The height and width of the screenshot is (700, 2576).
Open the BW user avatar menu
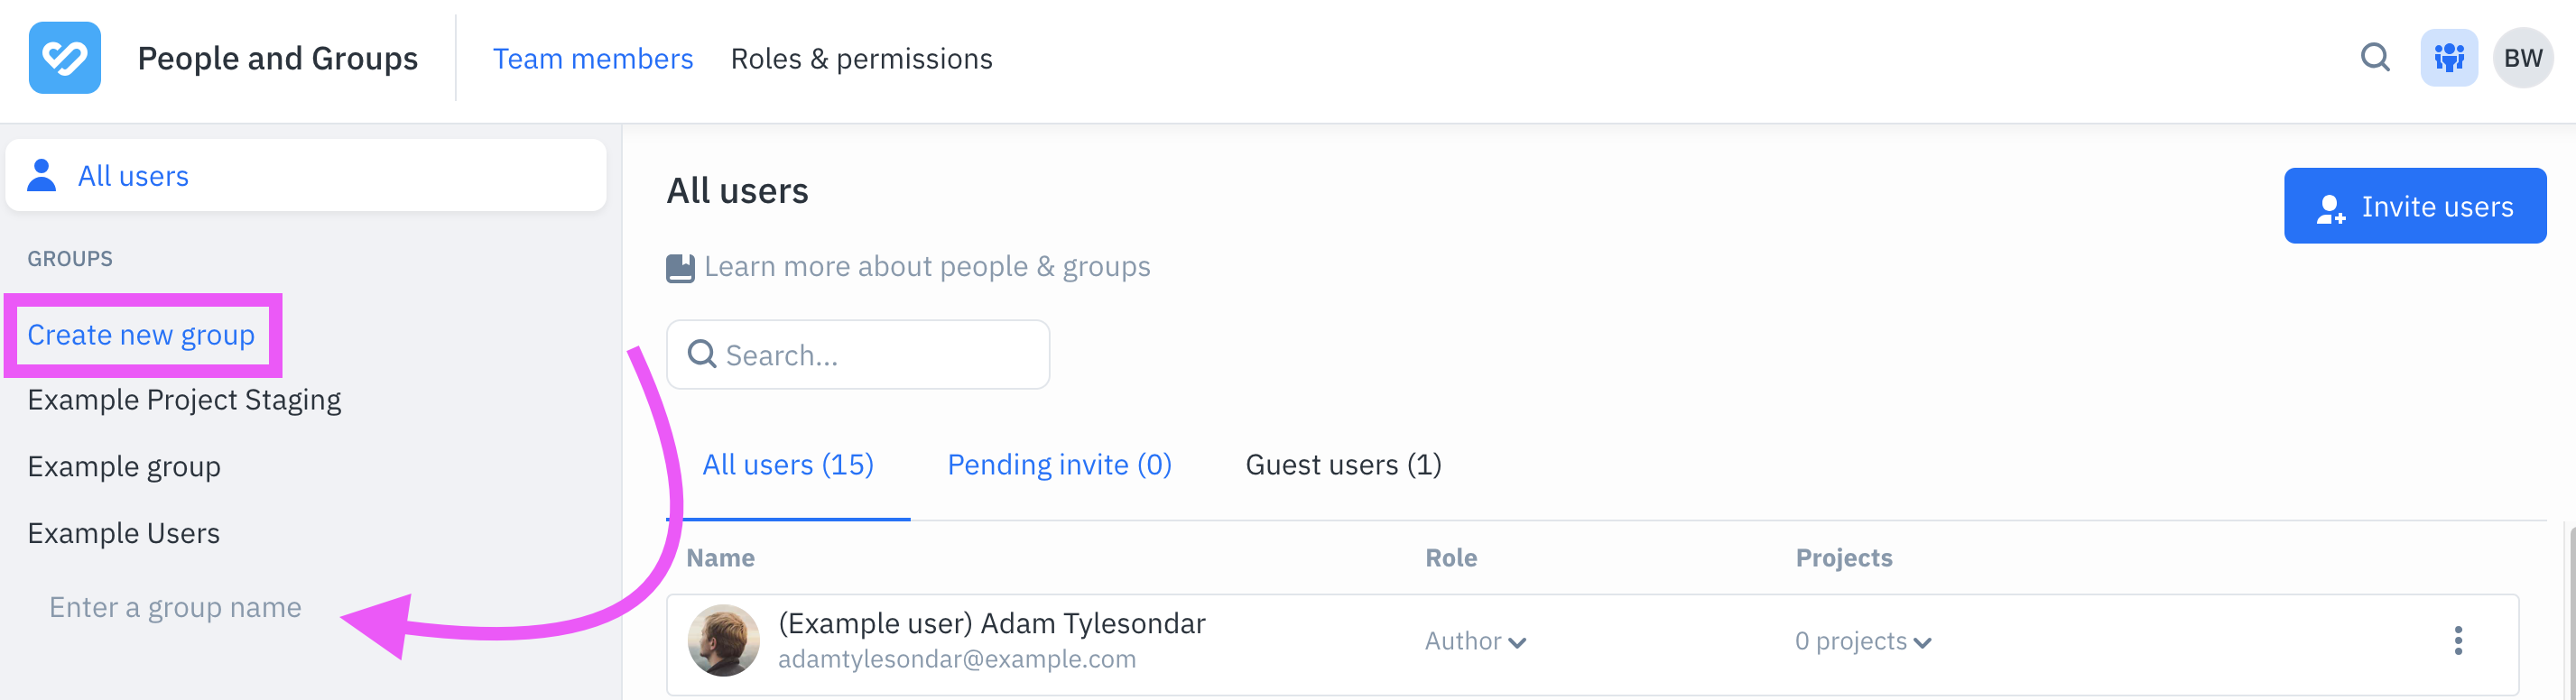coord(2523,58)
